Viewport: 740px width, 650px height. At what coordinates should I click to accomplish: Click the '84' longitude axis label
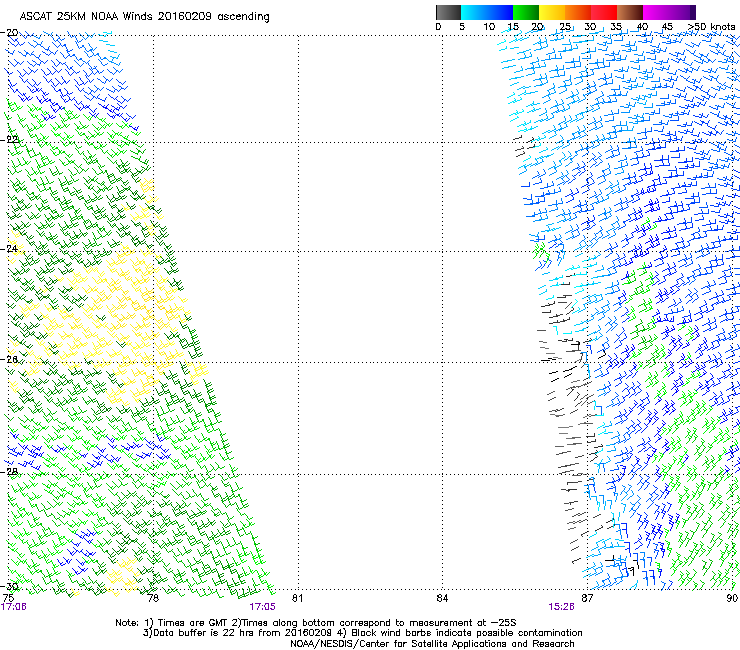coord(442,598)
